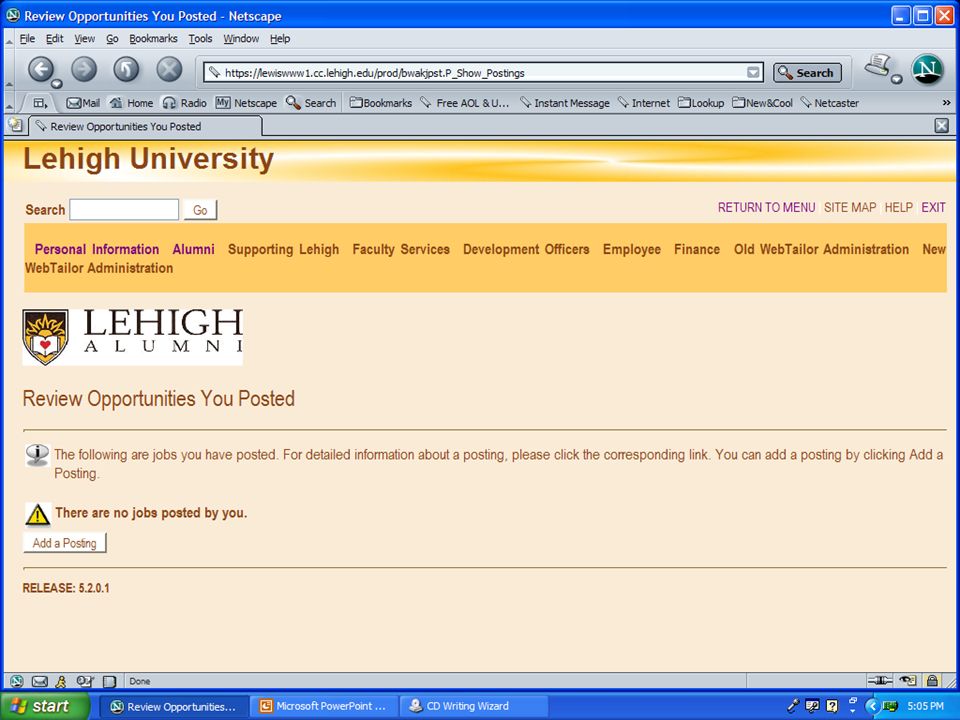
Task: Click the Lehigh Alumni logo image
Action: pos(133,337)
